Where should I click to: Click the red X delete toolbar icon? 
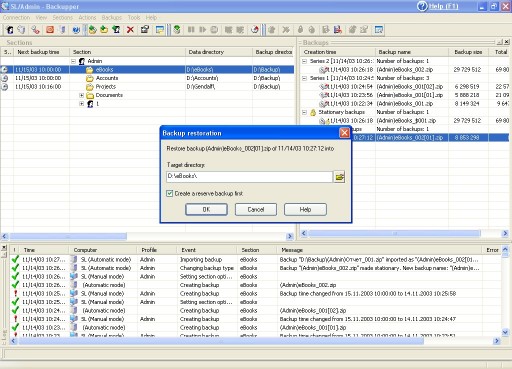click(130, 30)
